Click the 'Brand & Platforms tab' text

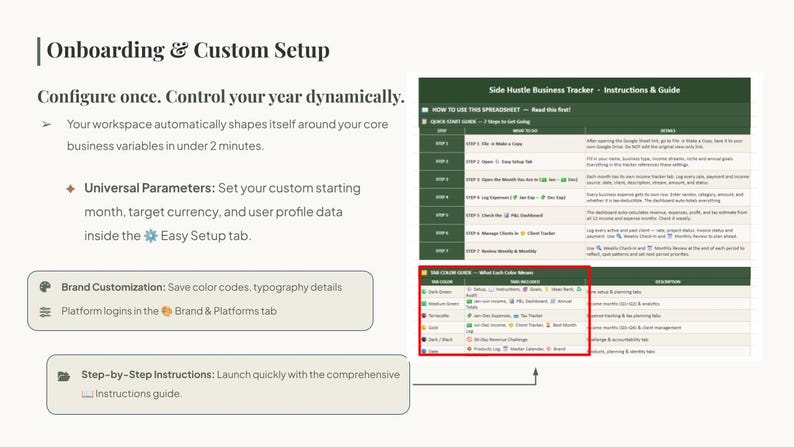[225, 311]
